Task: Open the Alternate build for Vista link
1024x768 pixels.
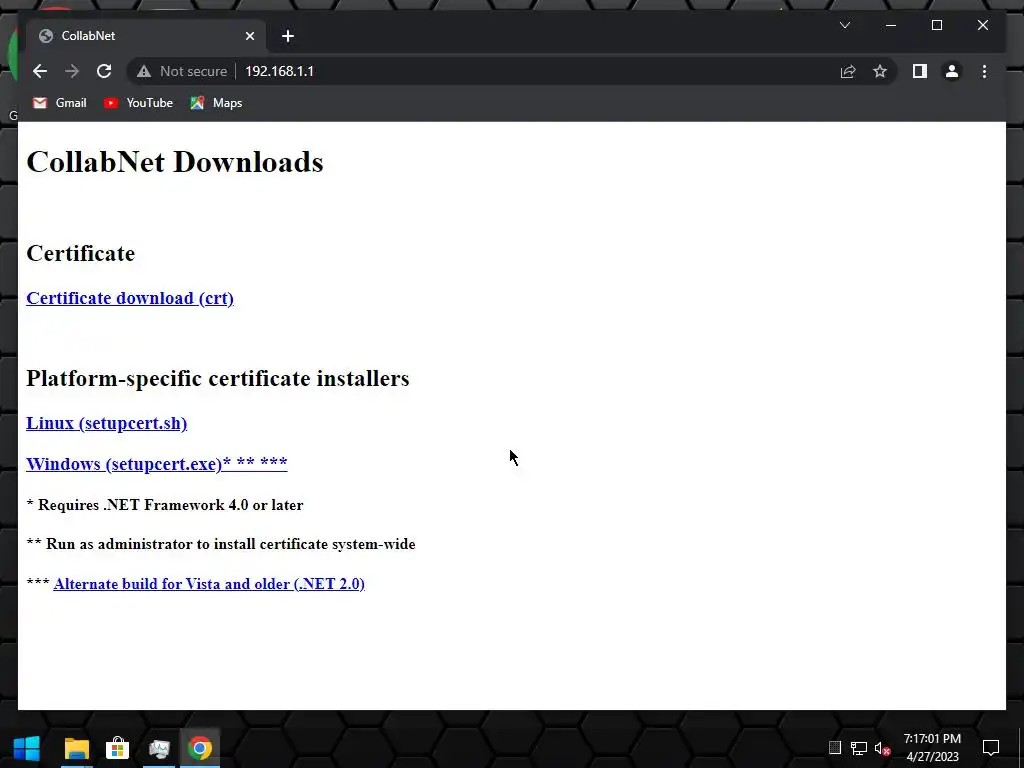Action: point(209,584)
